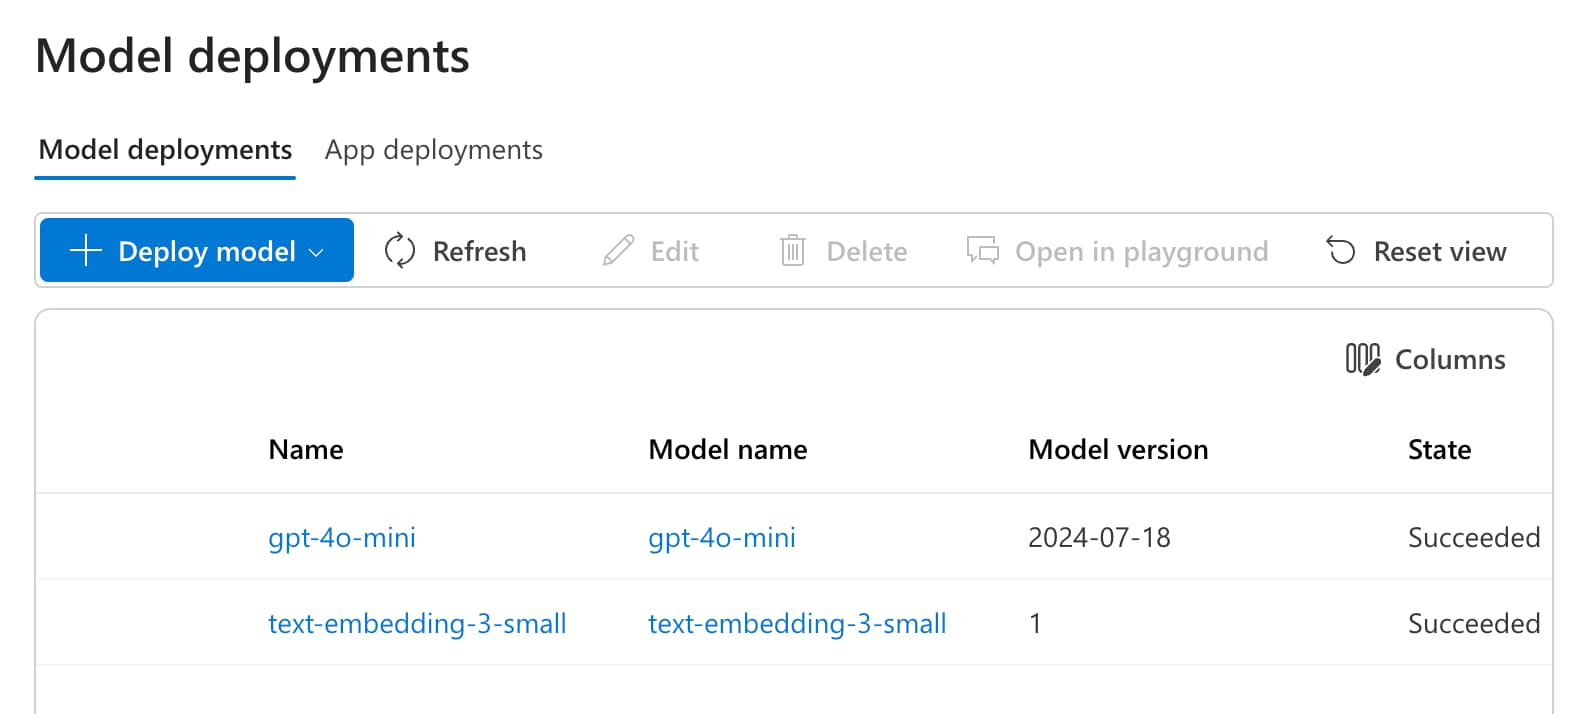Screen dimensions: 1590x714
Task: Click the Delete trash can icon
Action: tap(792, 251)
